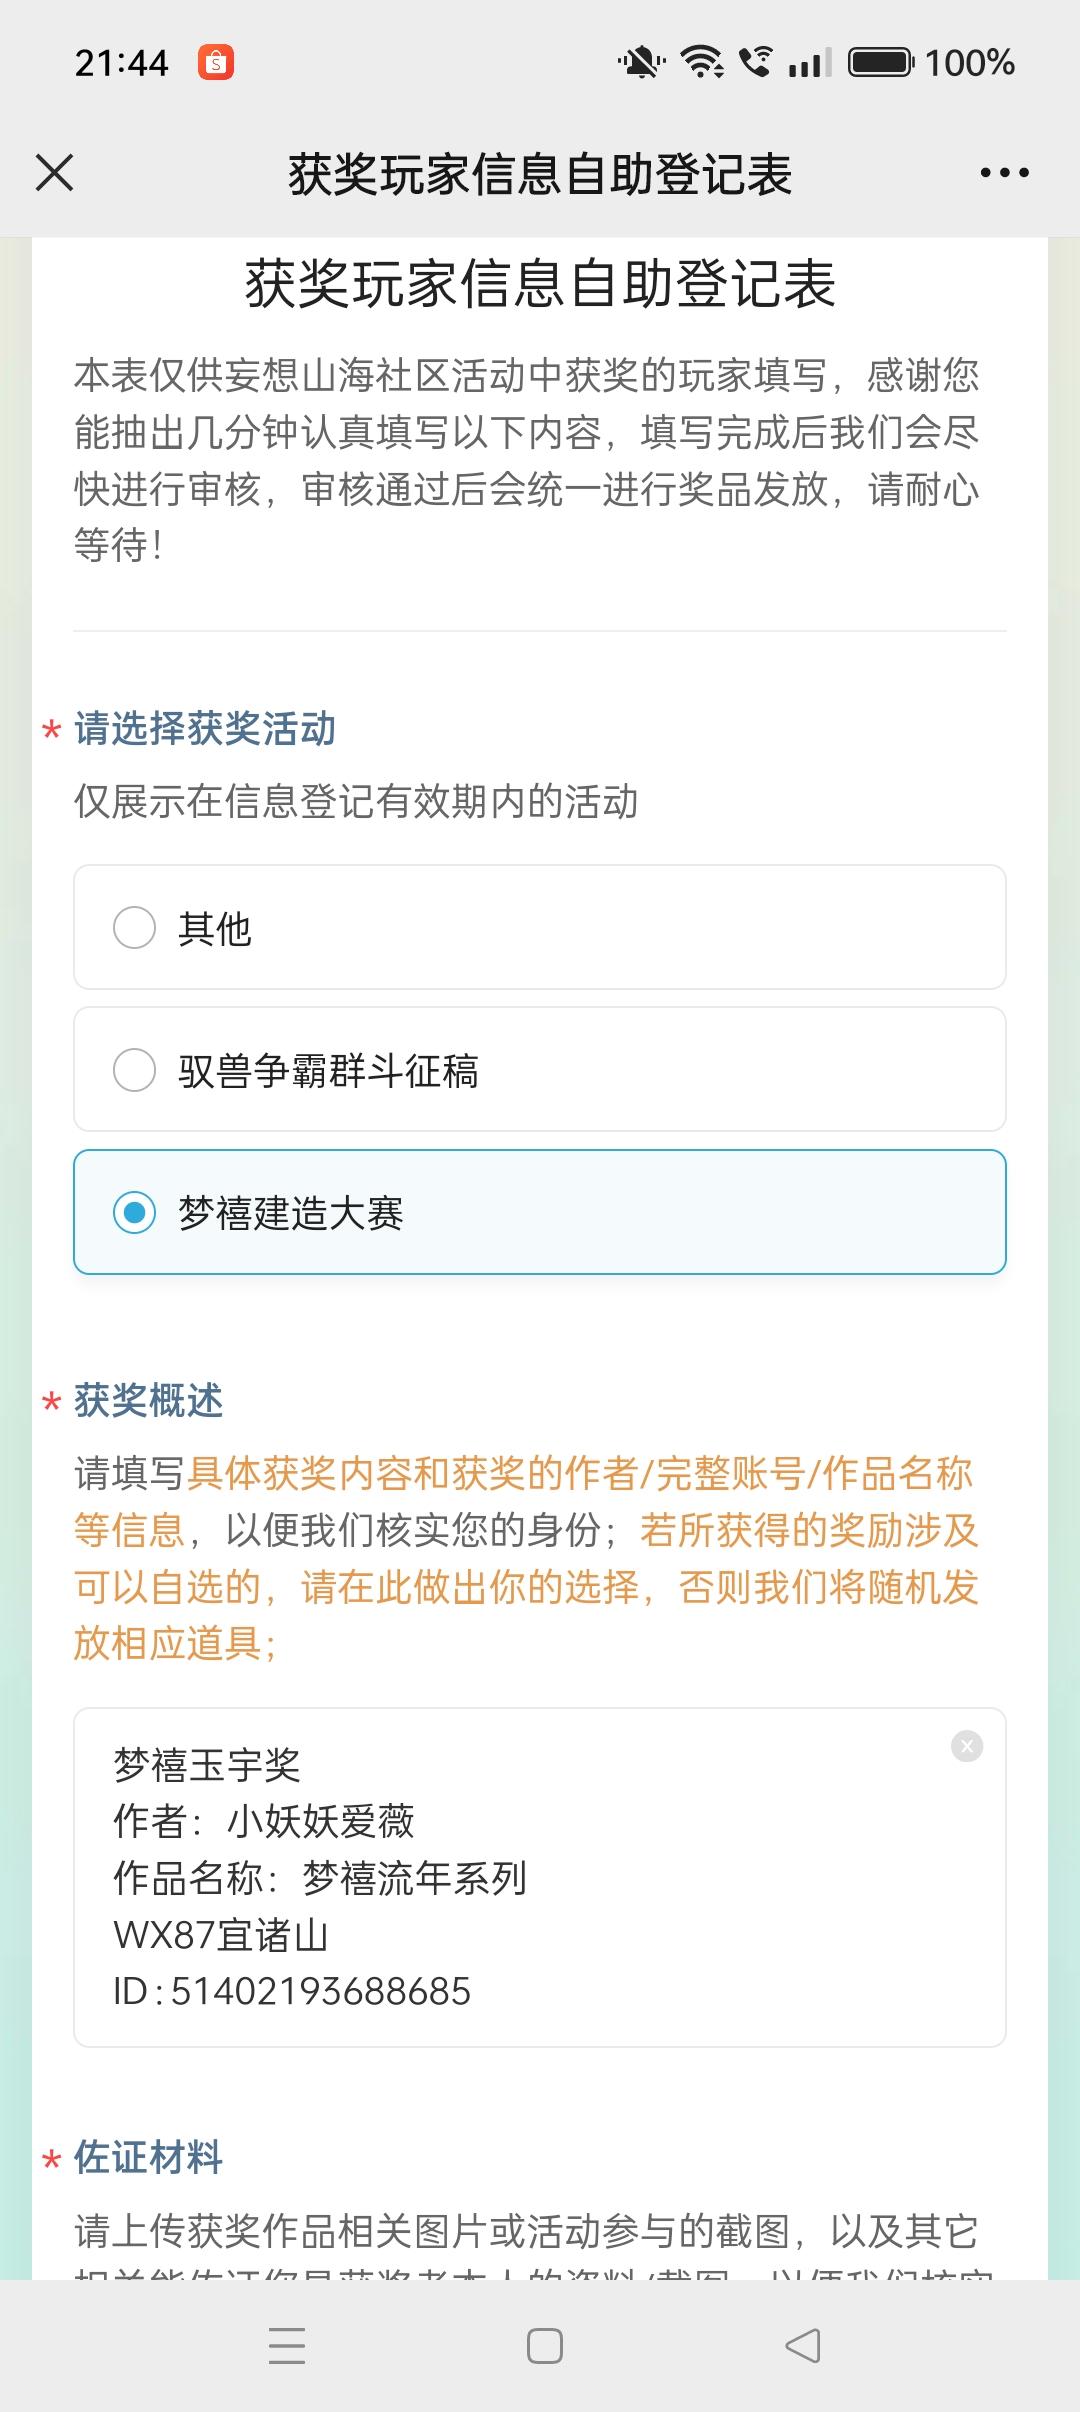Tap the Shopee notification icon in status bar
The image size is (1080, 2412).
[x=215, y=63]
